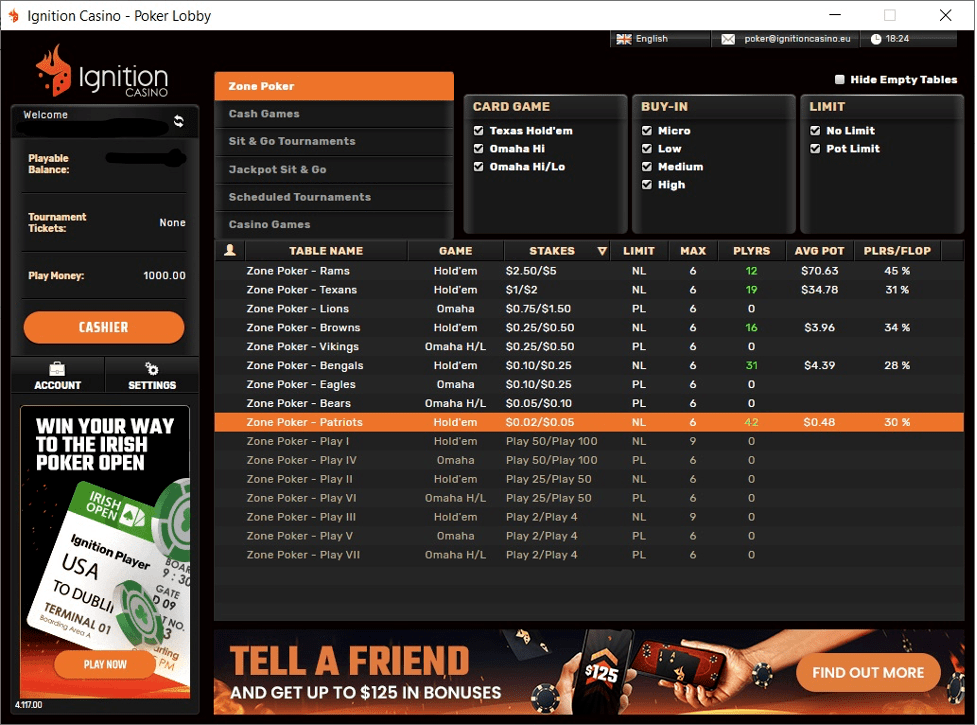Click the Ignition Casino logo
The height and width of the screenshot is (725, 977).
coord(102,72)
